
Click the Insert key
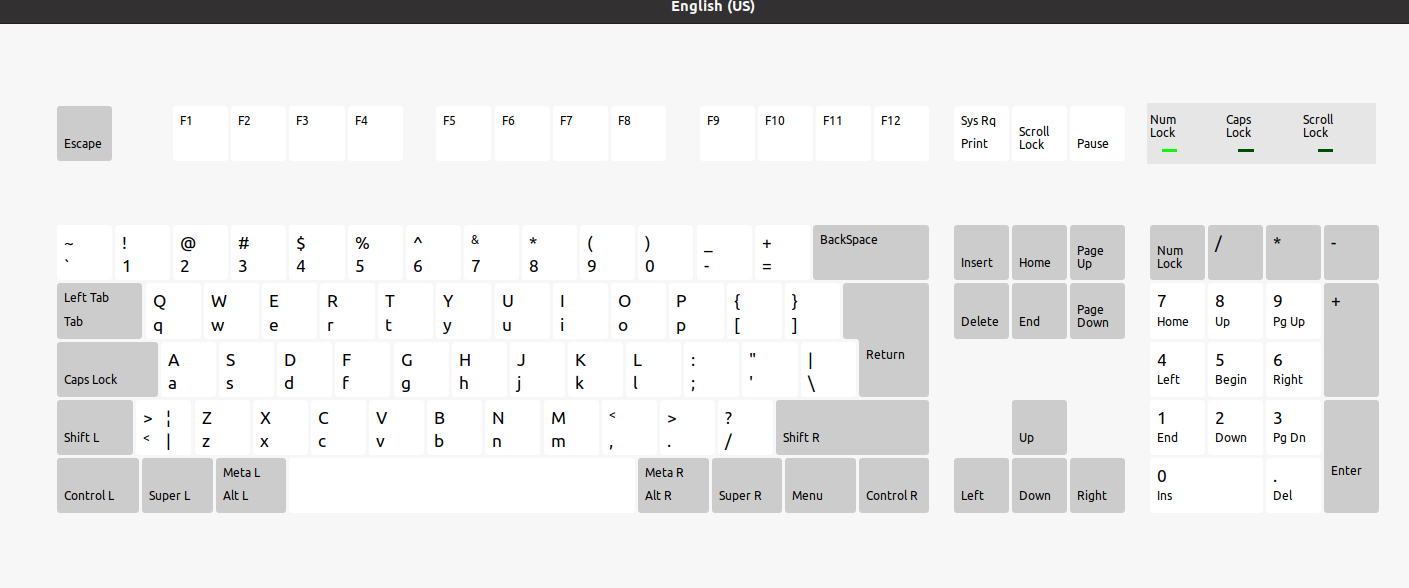(x=981, y=252)
